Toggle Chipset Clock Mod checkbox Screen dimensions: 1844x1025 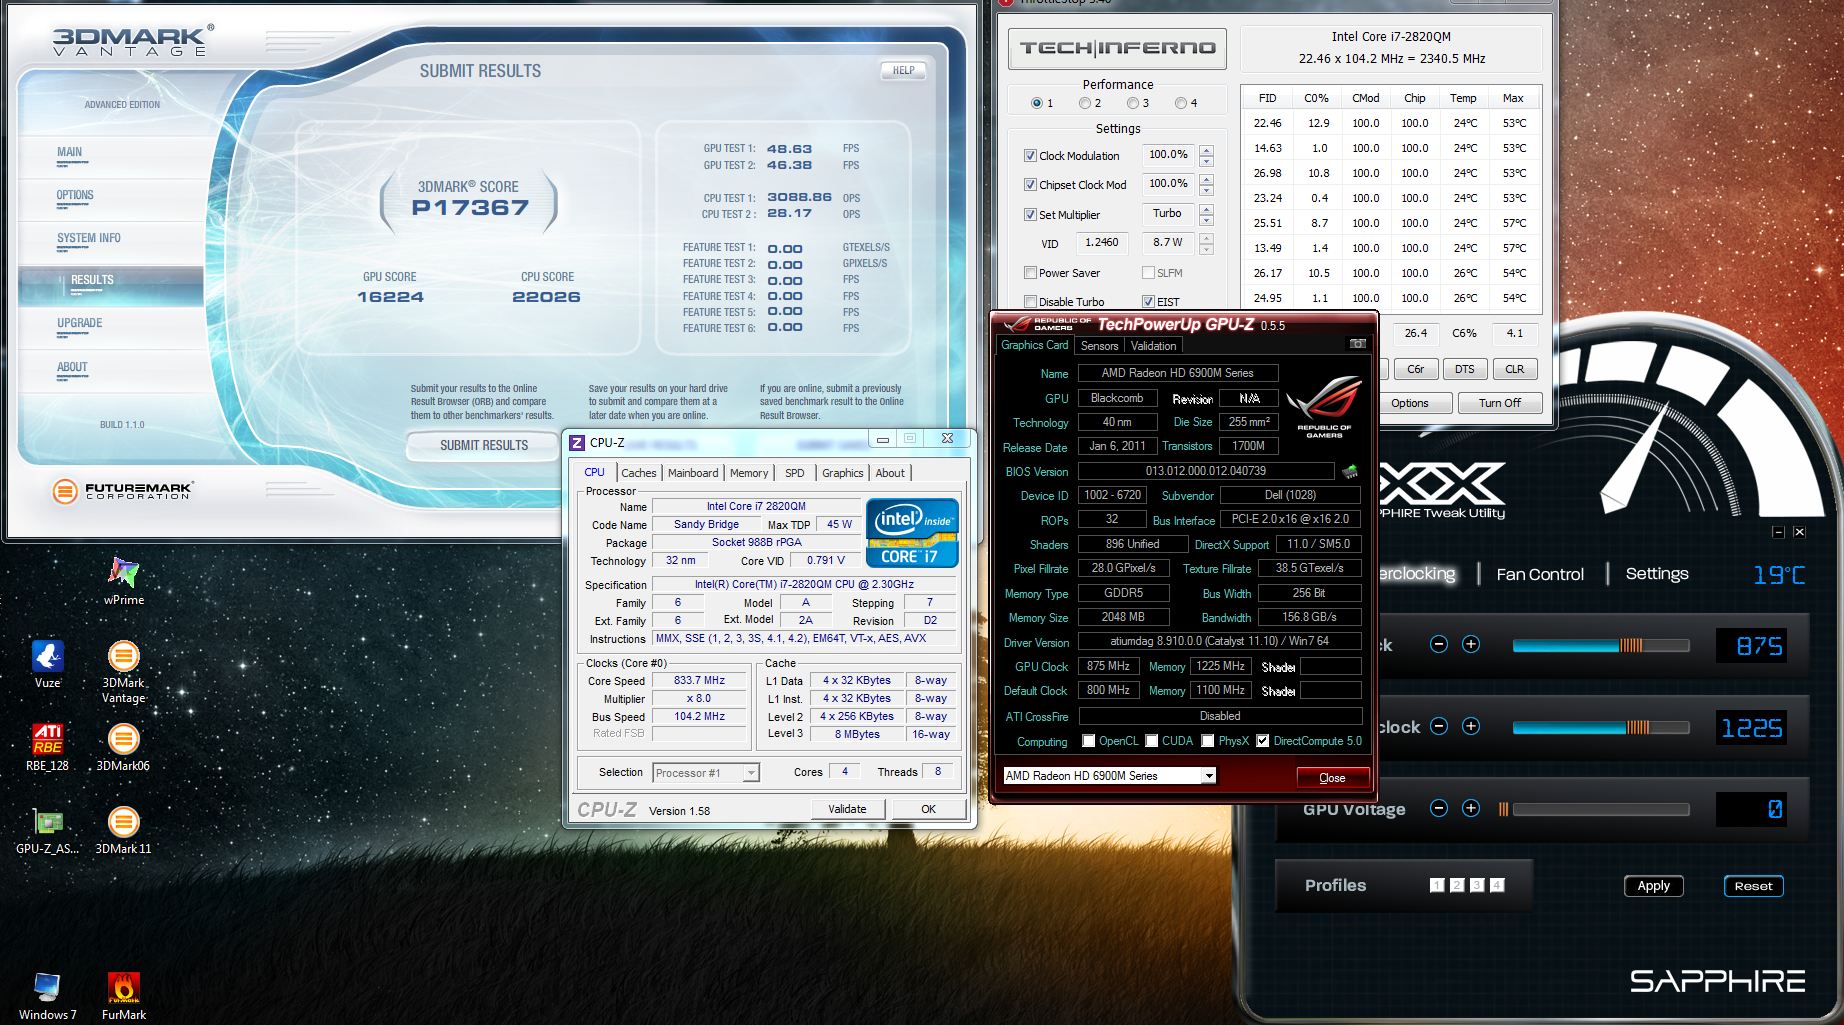1030,185
